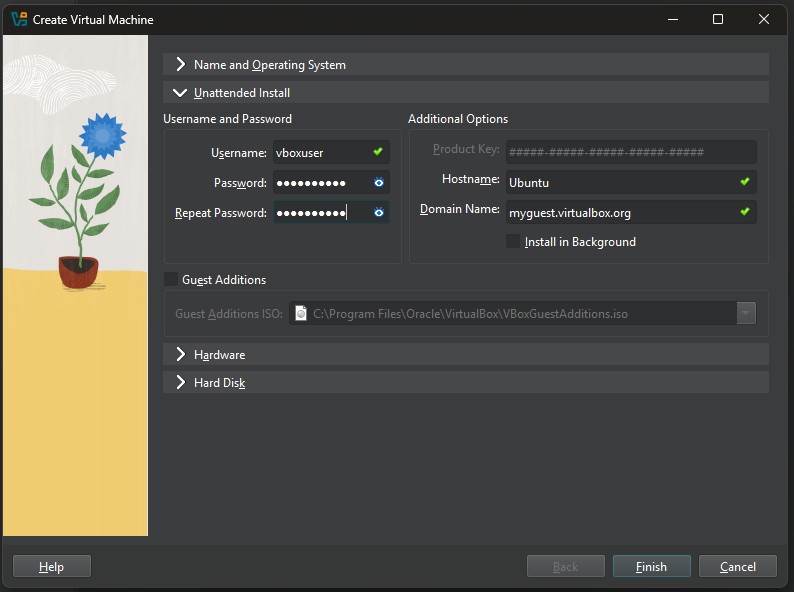
Task: Toggle visibility of Repeat Password with eye icon
Action: click(379, 213)
